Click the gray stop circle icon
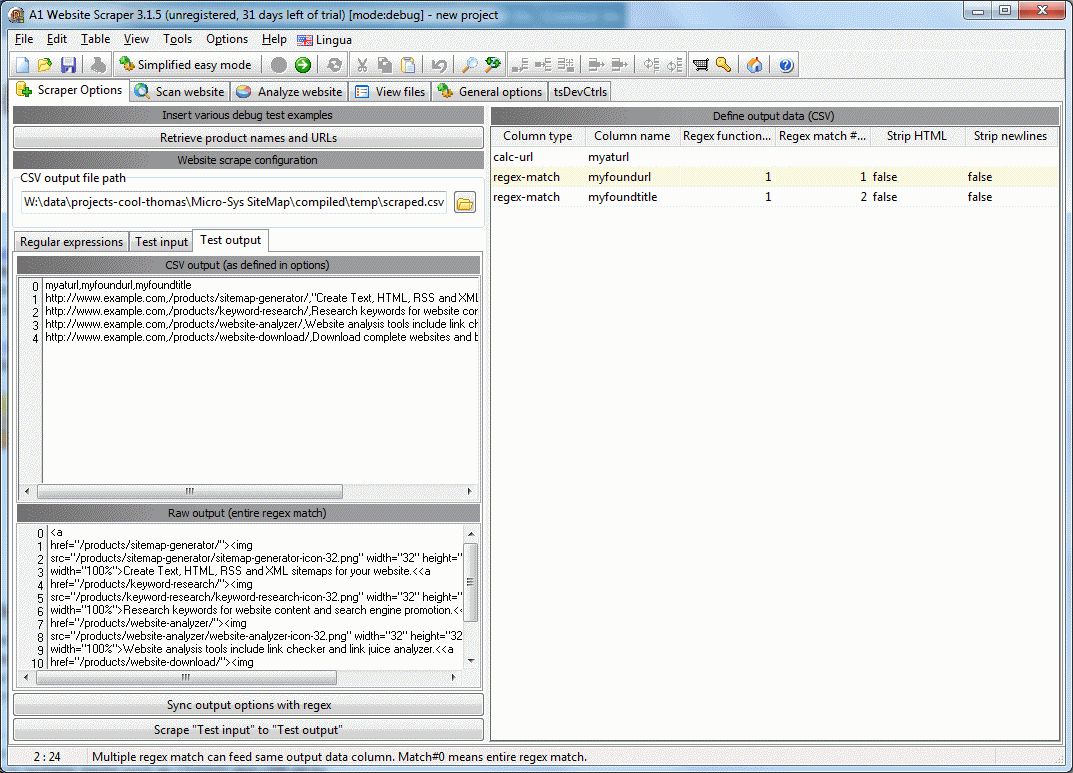Screen dimensions: 1073x773 tap(279, 65)
